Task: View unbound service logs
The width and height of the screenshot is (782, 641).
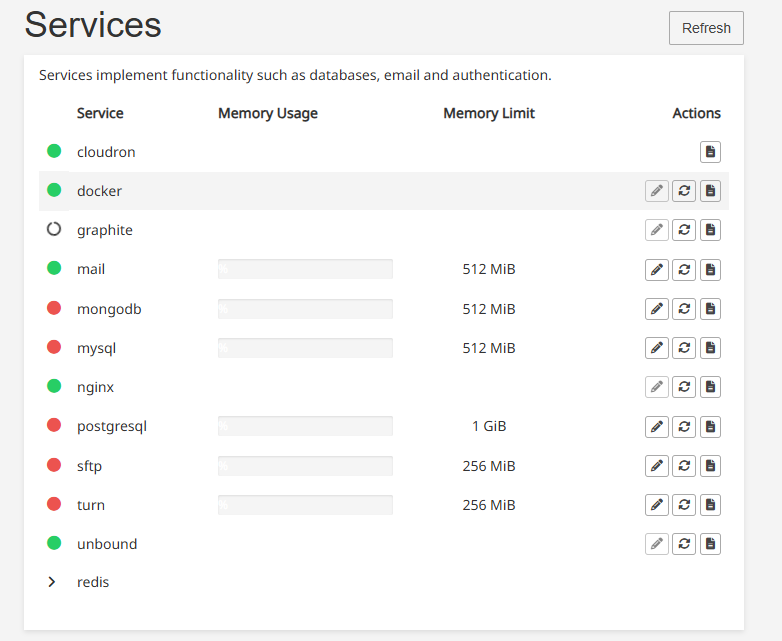Action: (710, 544)
